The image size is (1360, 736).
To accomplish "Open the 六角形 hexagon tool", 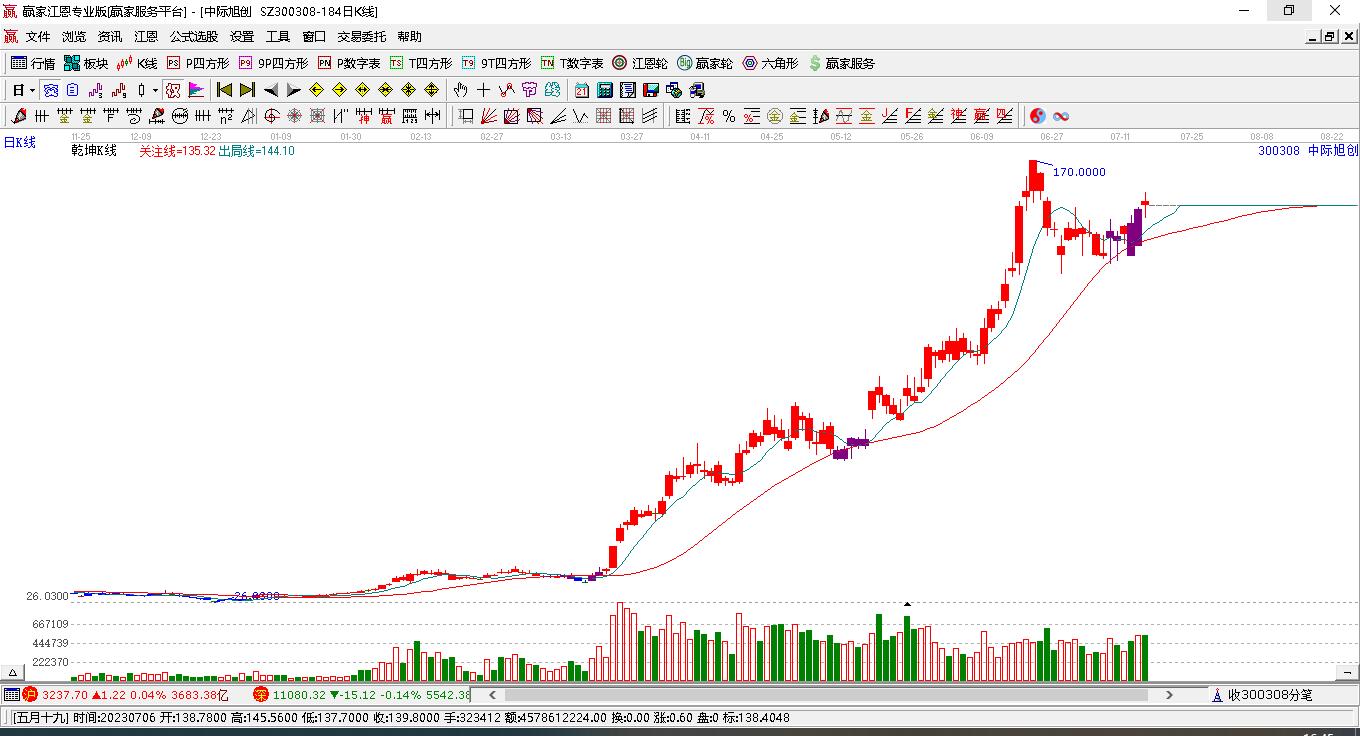I will 770,63.
